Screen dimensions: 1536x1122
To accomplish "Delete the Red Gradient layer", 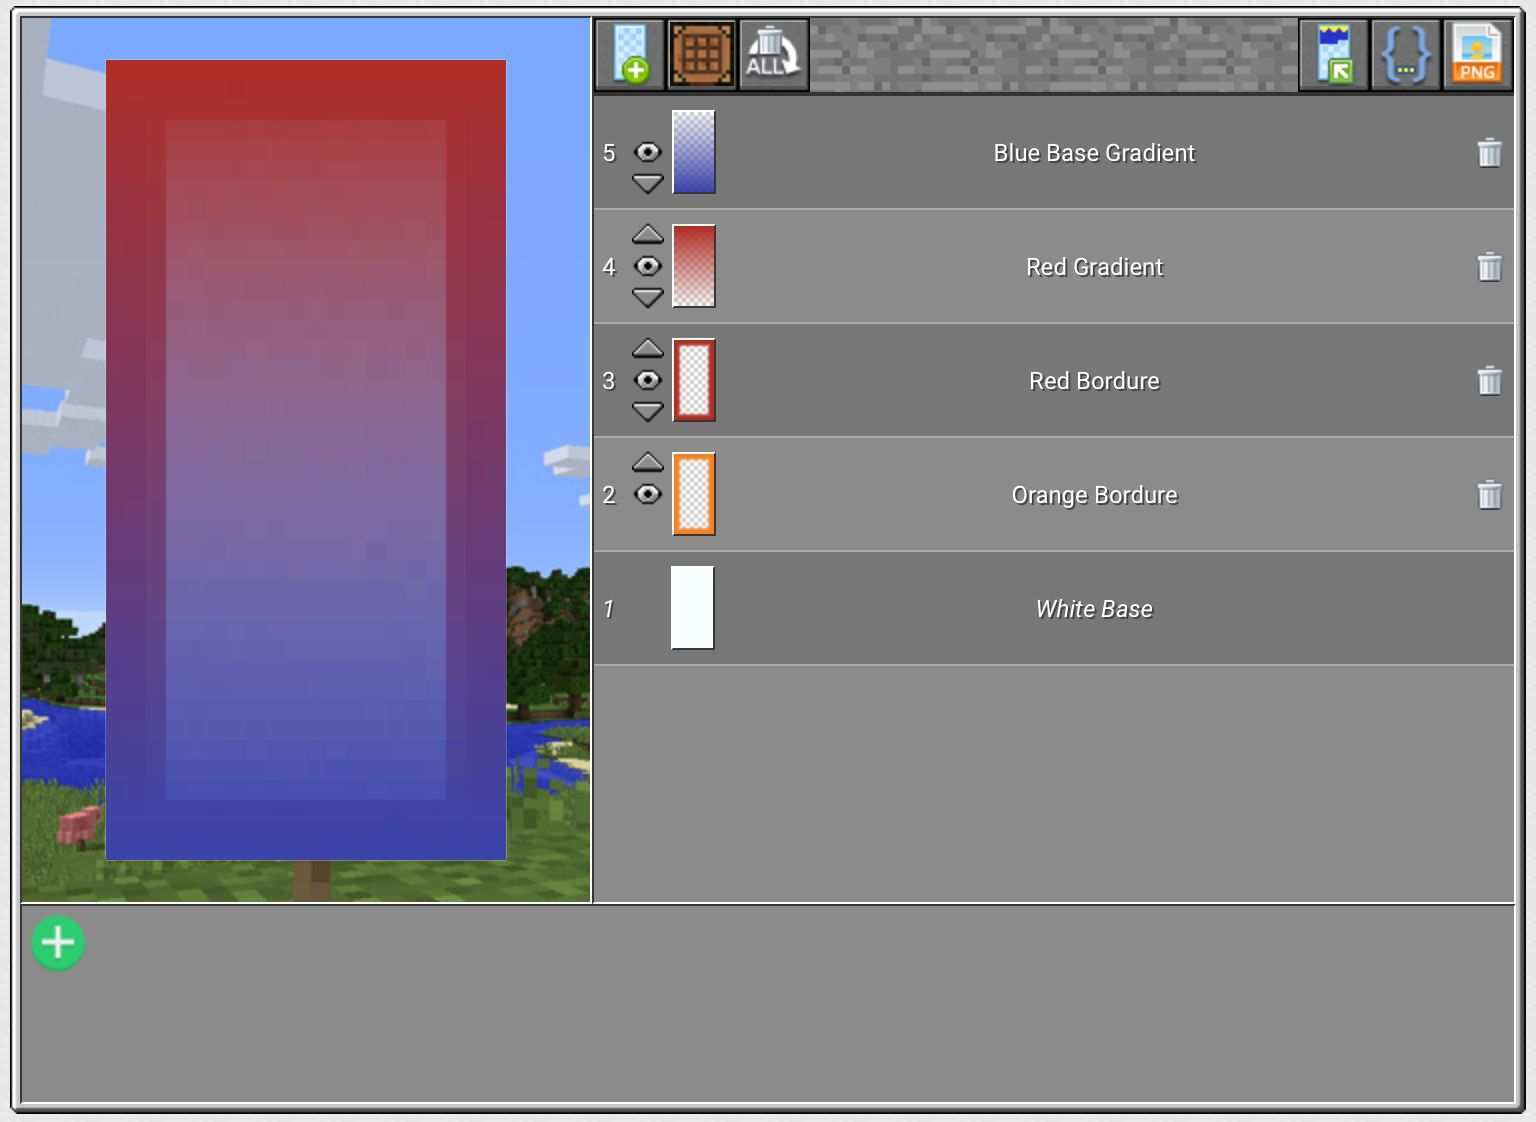I will click(1489, 267).
